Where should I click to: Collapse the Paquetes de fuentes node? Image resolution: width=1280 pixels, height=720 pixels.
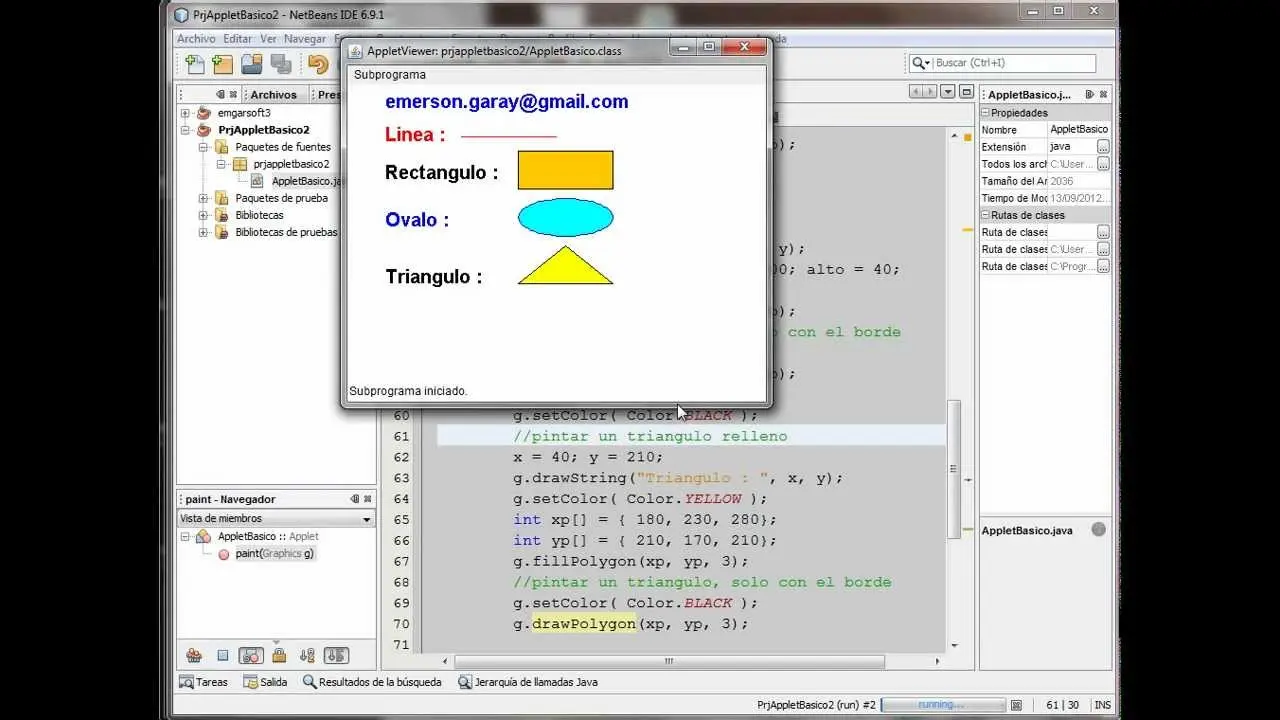(x=203, y=147)
